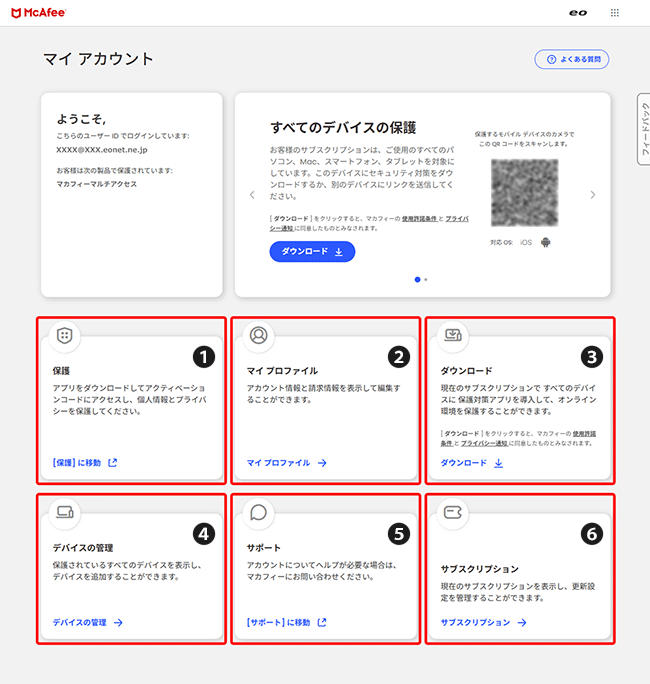Click the サブスクリプション card title
650x684 pixels.
[x=479, y=569]
